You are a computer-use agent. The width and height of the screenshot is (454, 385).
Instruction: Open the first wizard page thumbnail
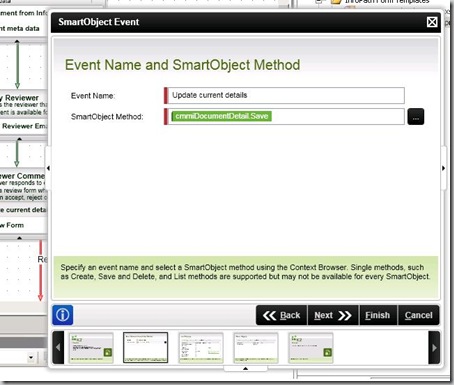click(x=91, y=348)
